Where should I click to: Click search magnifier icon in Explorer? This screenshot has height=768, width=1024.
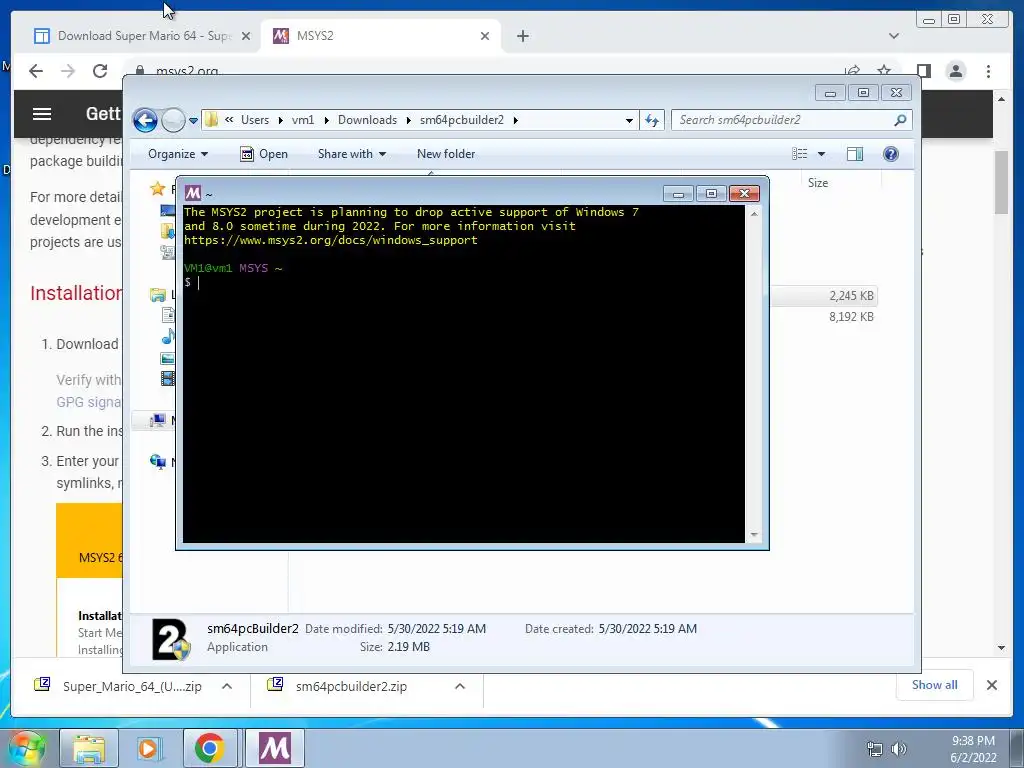900,120
